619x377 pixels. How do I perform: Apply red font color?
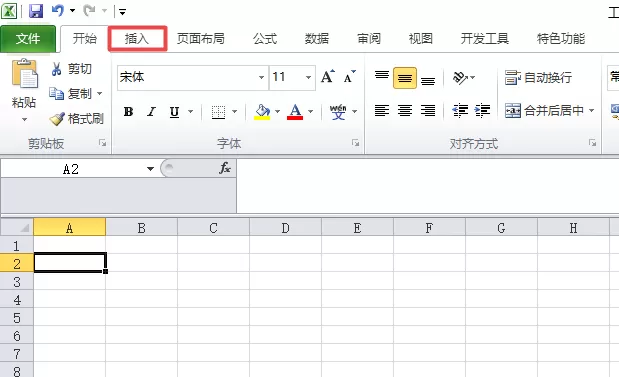coord(295,112)
